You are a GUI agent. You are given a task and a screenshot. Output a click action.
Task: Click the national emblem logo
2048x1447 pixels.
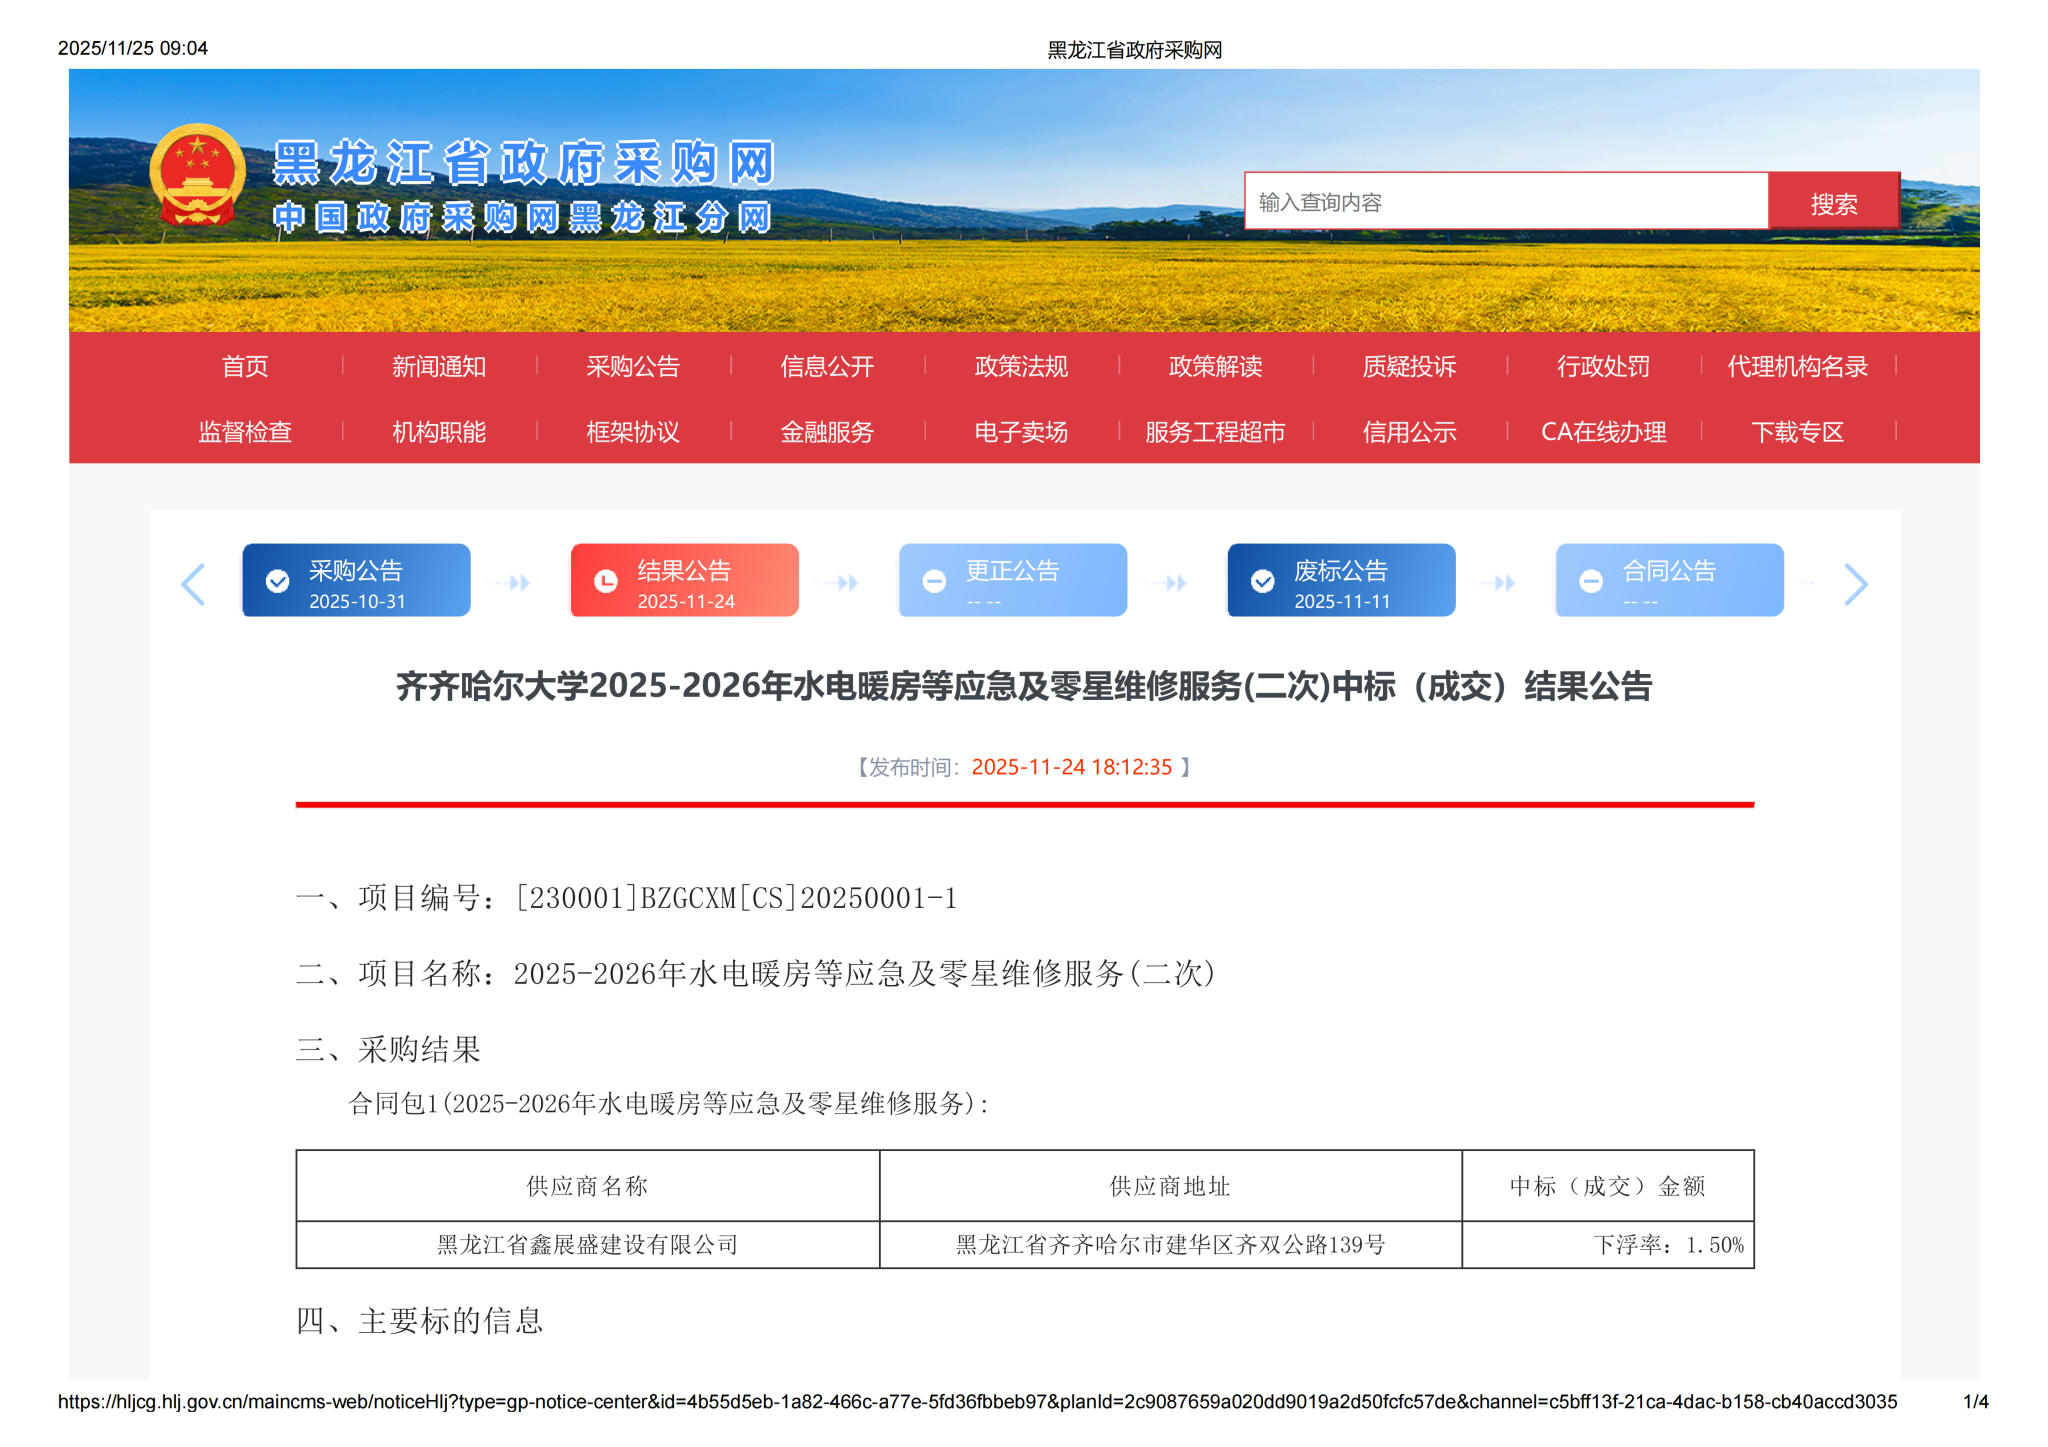pos(197,176)
